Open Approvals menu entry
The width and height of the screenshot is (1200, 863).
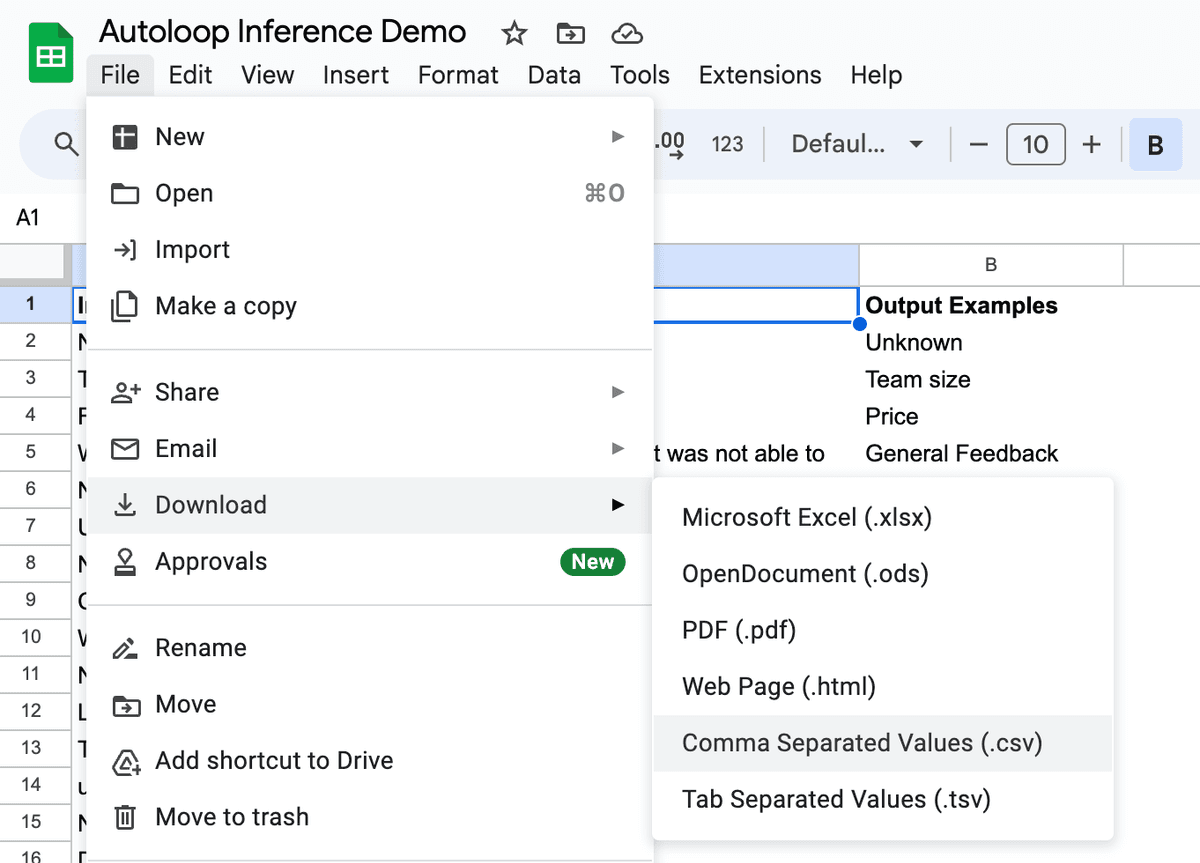pos(370,562)
